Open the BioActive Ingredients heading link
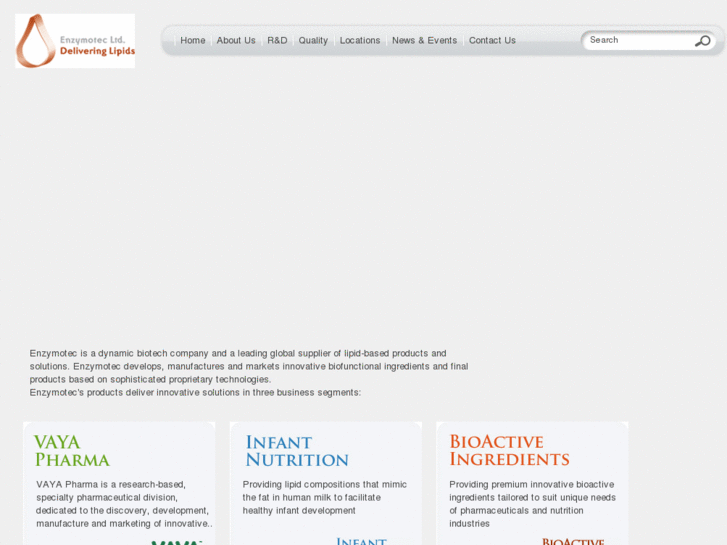This screenshot has height=545, width=727. pos(509,450)
